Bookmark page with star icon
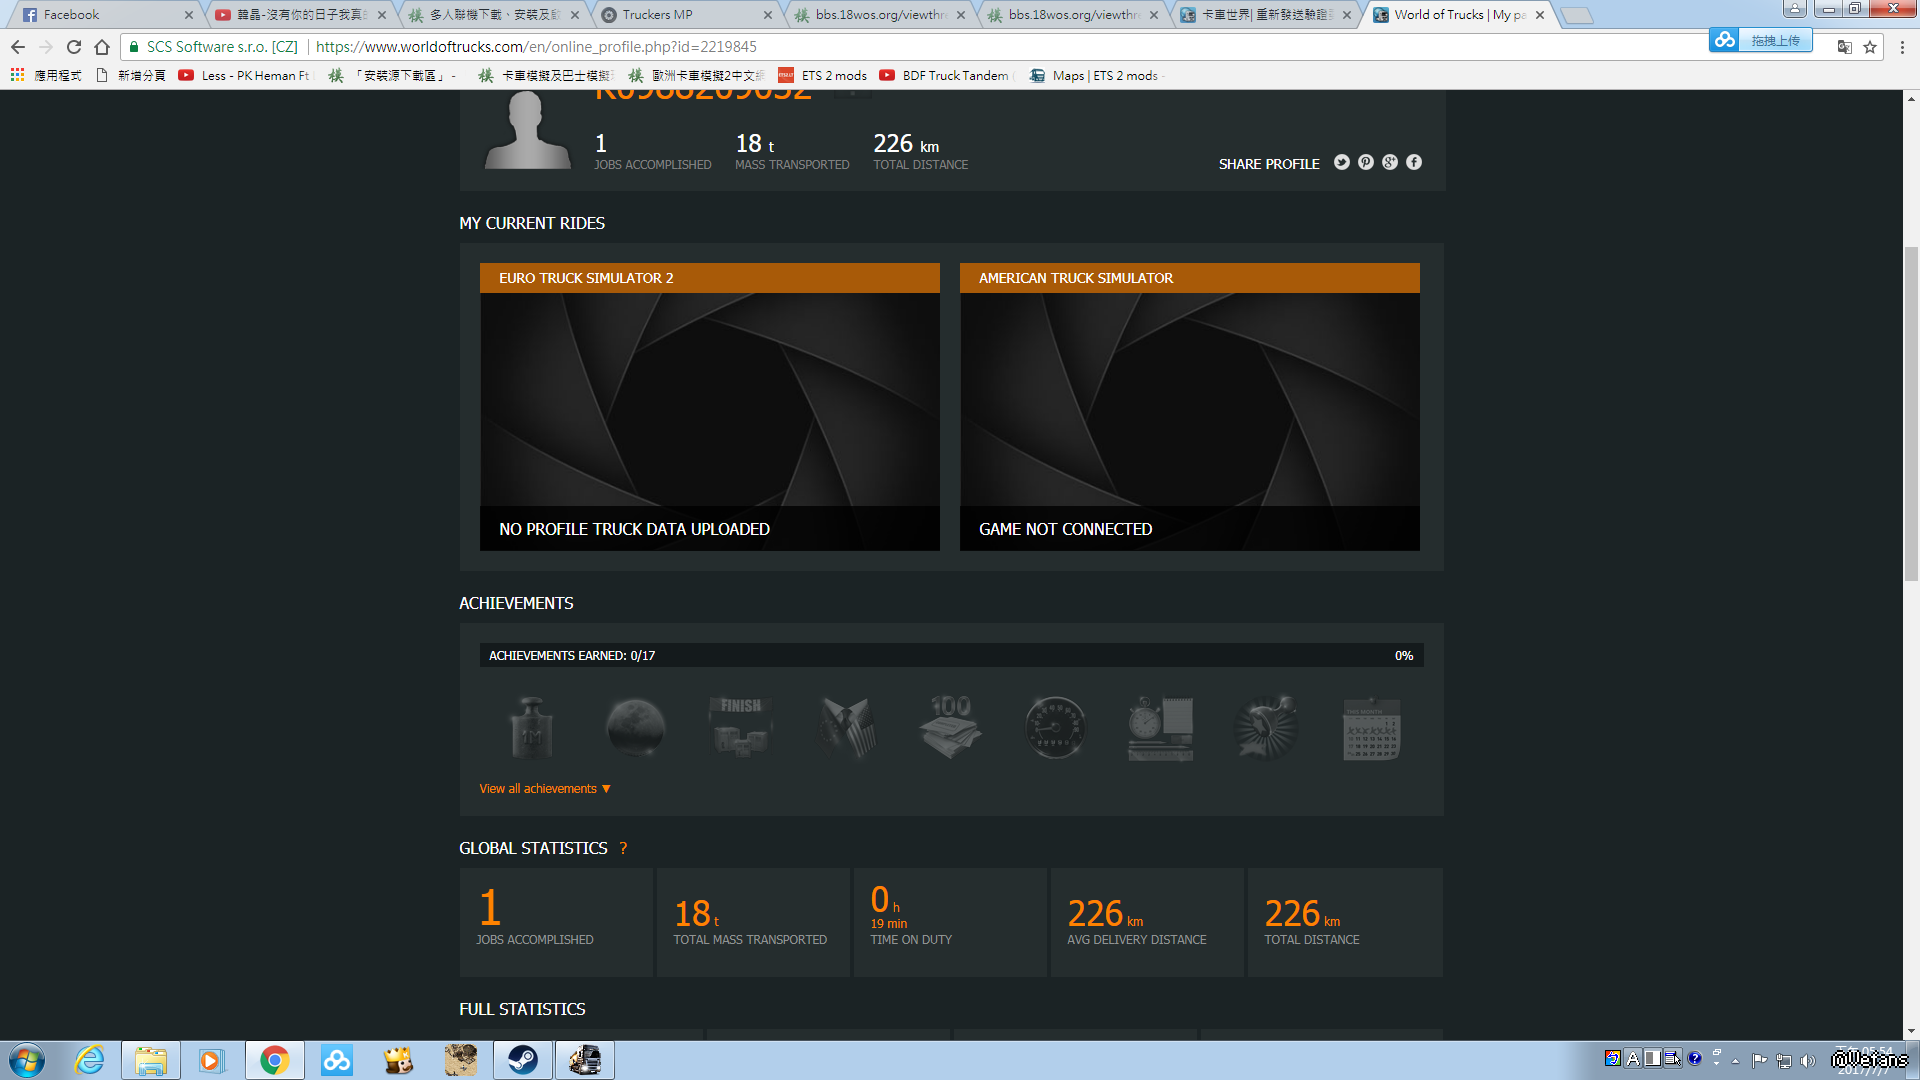This screenshot has width=1920, height=1080. [1870, 47]
